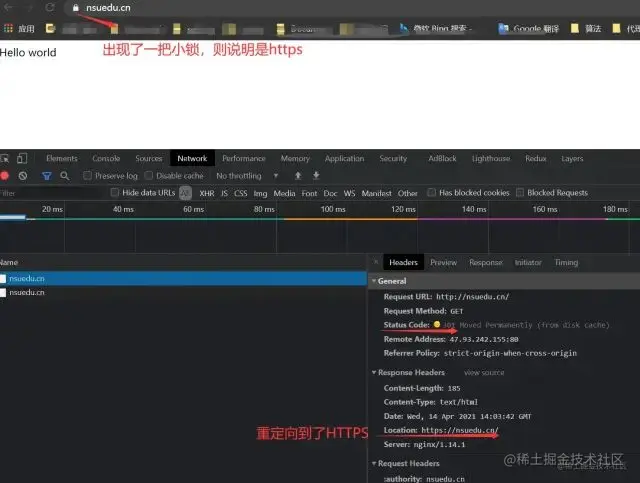The height and width of the screenshot is (483, 640).
Task: Open the Layers tab
Action: pos(572,158)
